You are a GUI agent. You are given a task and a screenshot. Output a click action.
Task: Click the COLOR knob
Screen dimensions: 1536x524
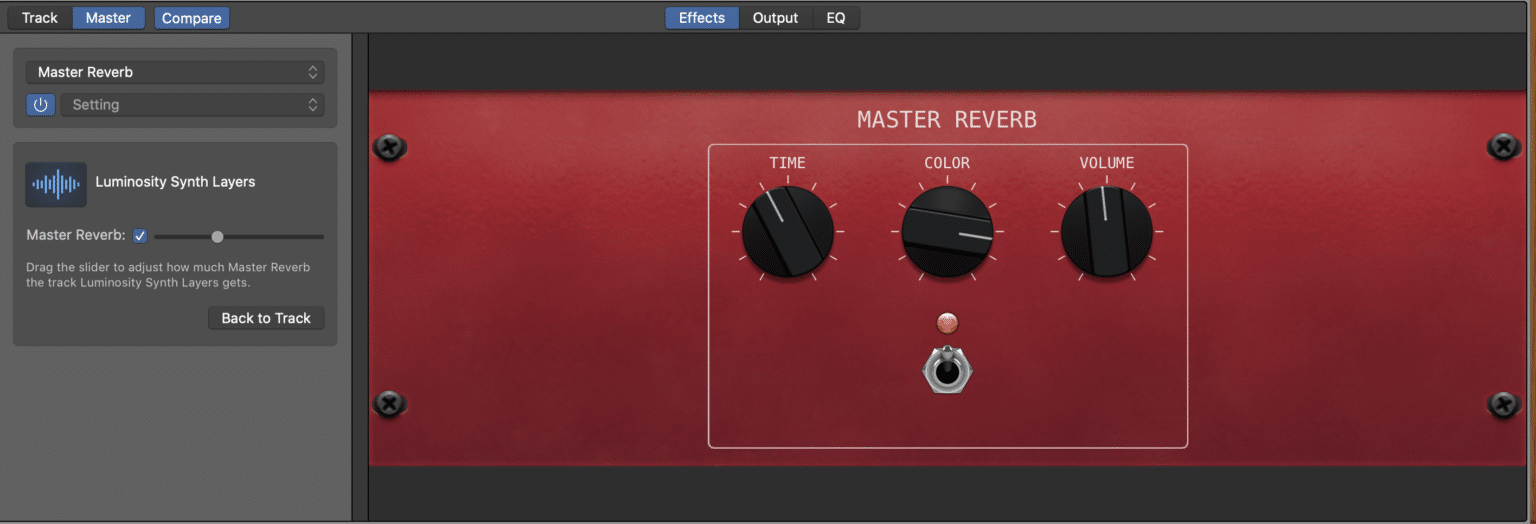[x=947, y=231]
